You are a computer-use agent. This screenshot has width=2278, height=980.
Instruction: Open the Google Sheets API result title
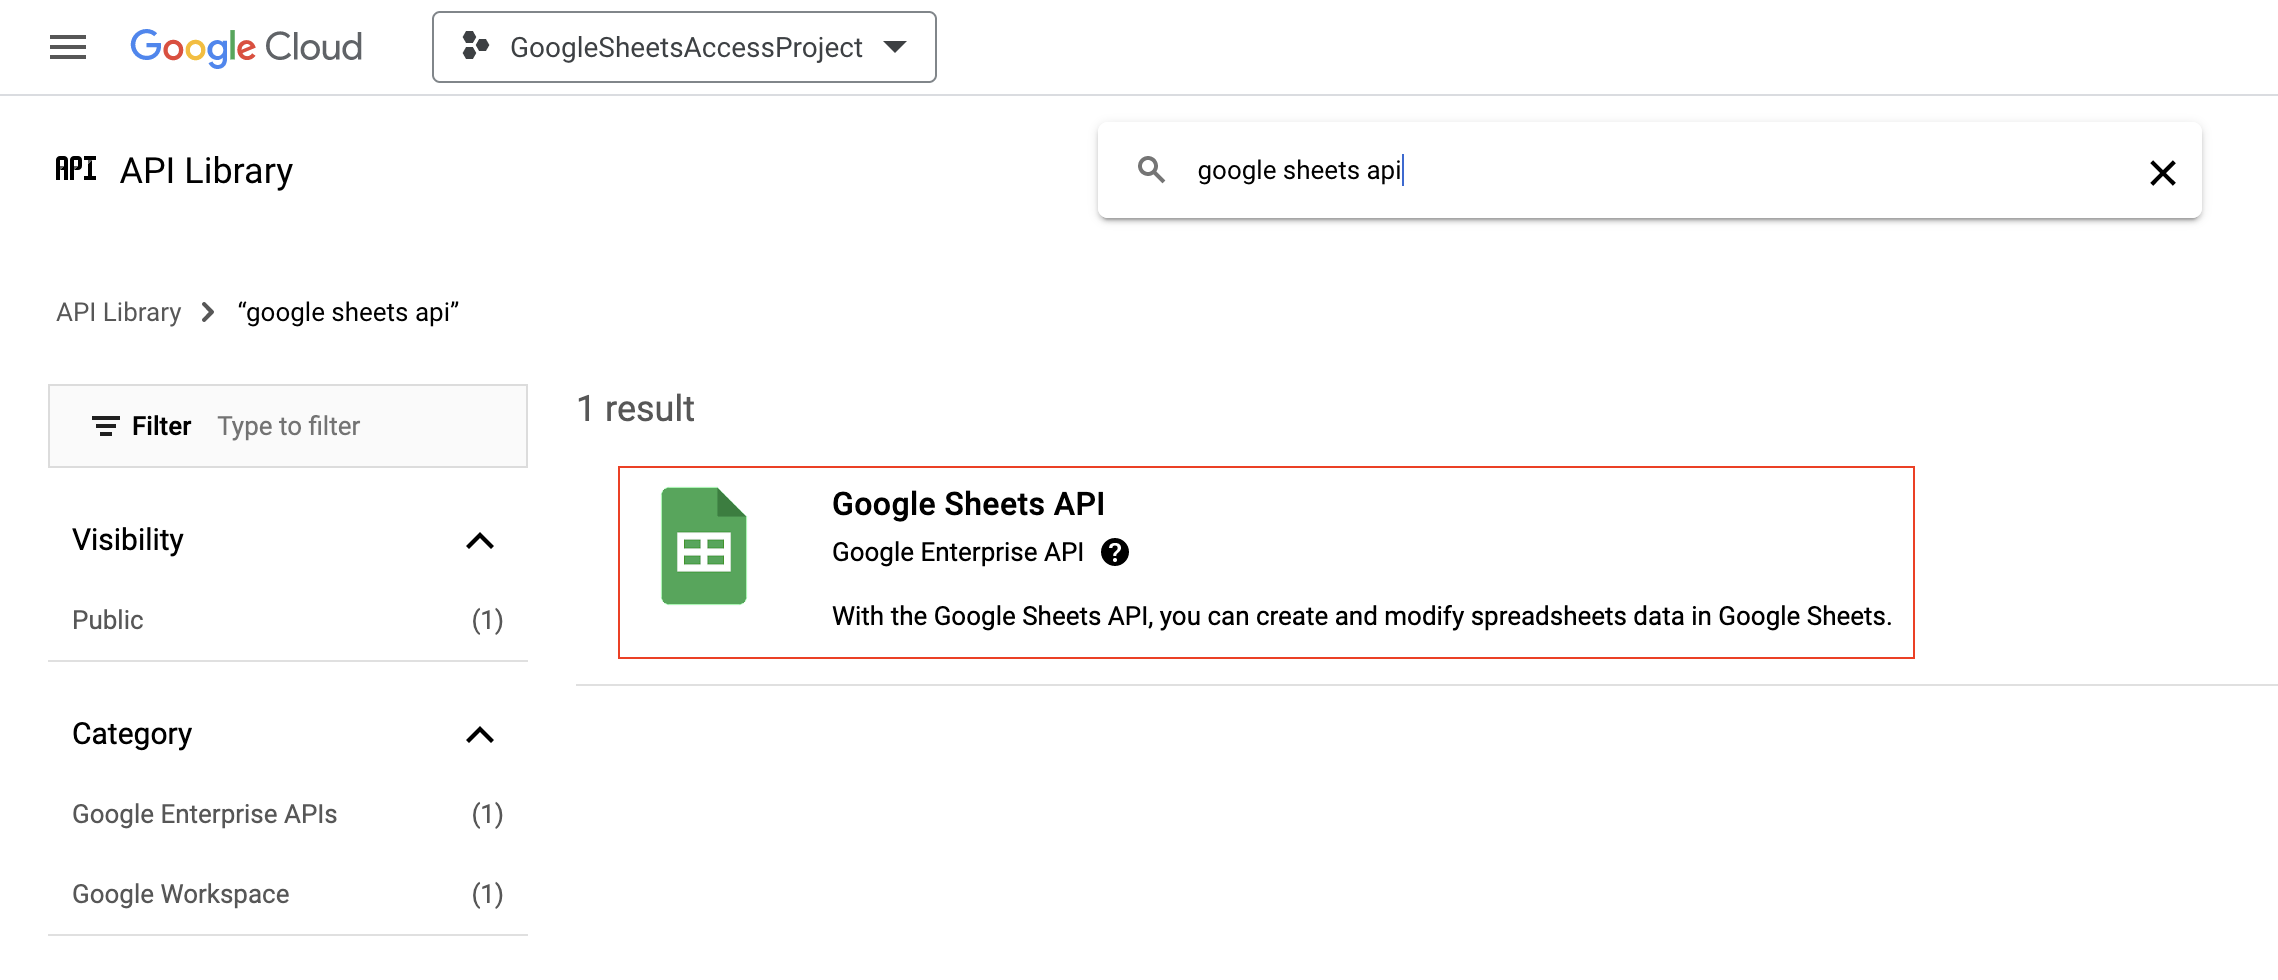[x=968, y=504]
